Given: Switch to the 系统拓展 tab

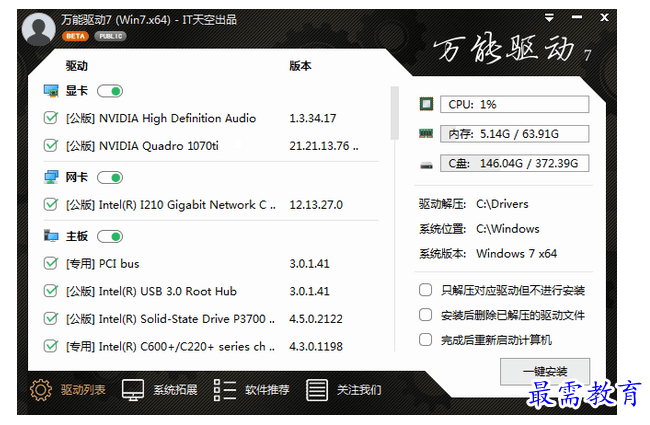Looking at the screenshot, I should pyautogui.click(x=175, y=390).
